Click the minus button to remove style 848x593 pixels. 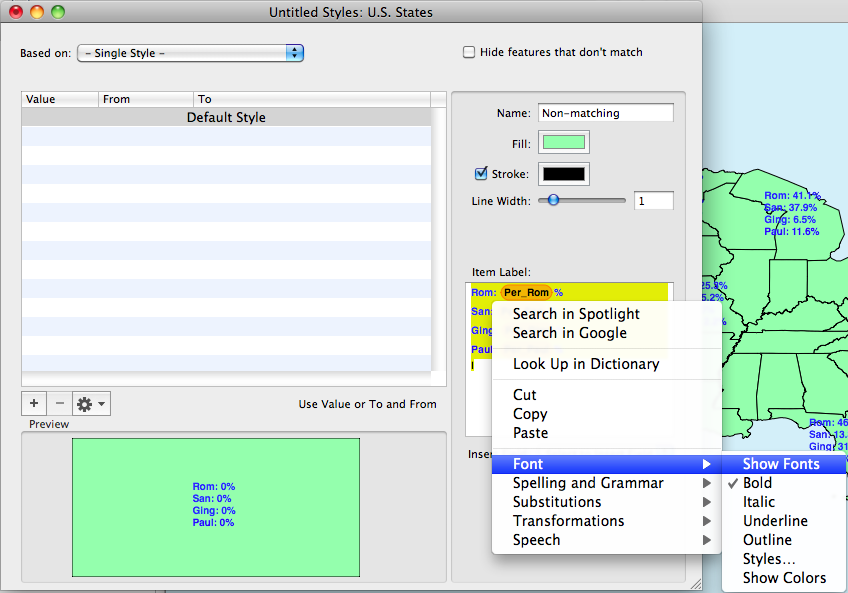coord(59,403)
